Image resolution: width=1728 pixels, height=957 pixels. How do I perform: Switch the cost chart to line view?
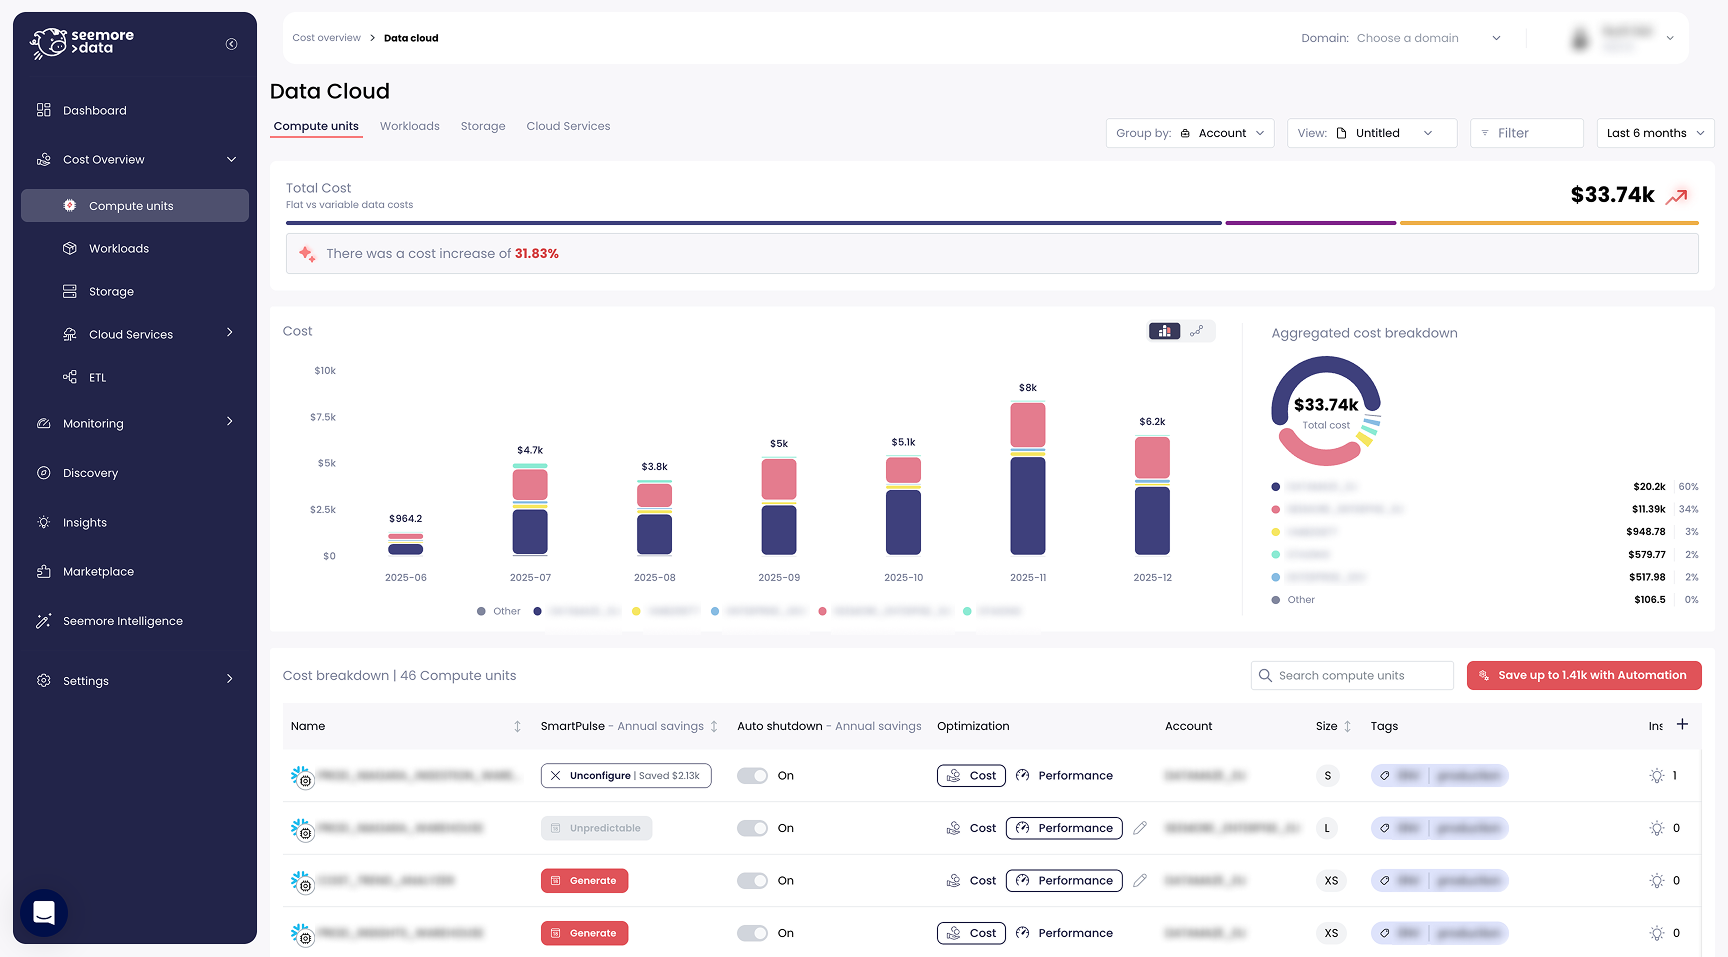coord(1198,330)
